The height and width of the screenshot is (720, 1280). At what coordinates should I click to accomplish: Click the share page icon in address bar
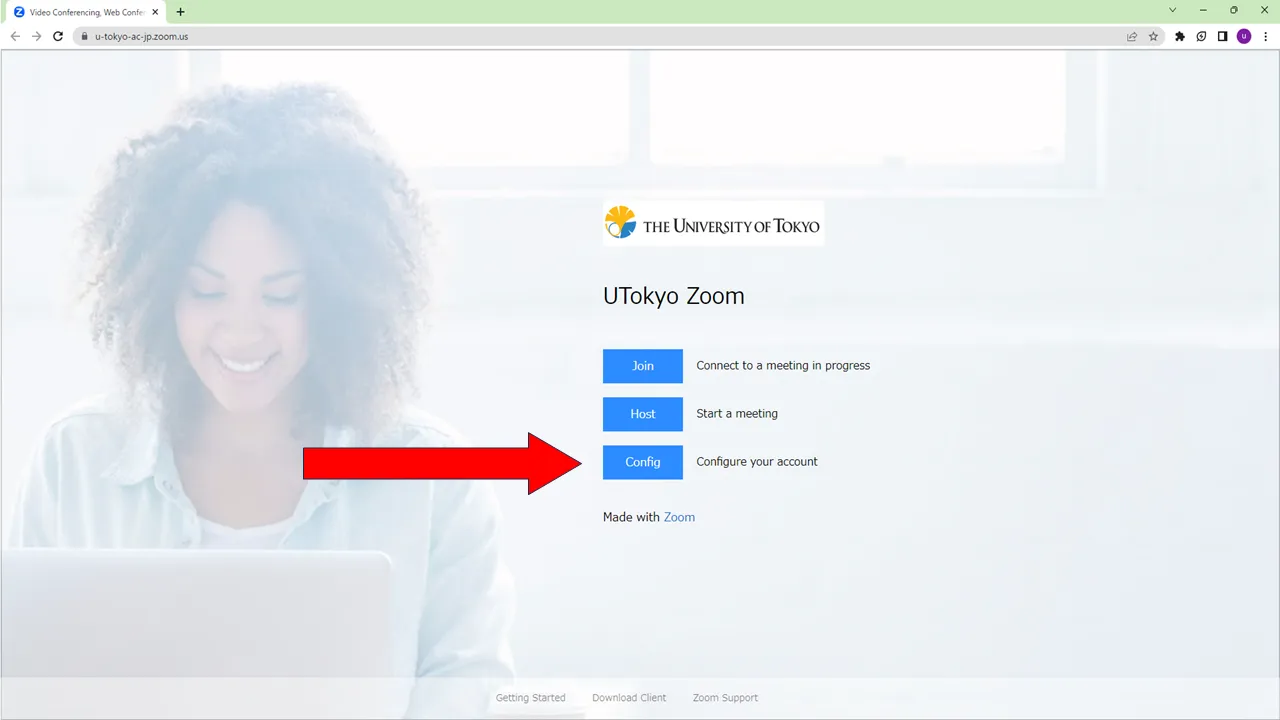[x=1132, y=36]
